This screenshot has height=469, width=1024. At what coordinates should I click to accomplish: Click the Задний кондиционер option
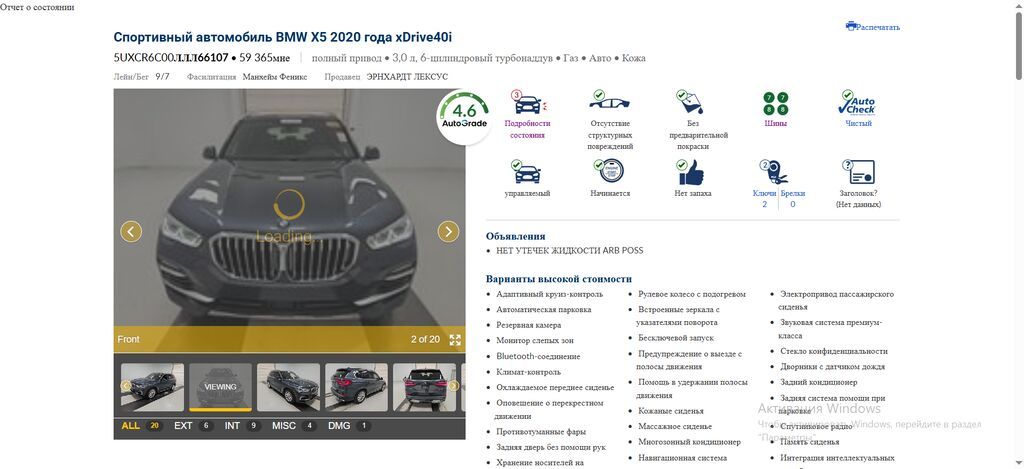[819, 382]
